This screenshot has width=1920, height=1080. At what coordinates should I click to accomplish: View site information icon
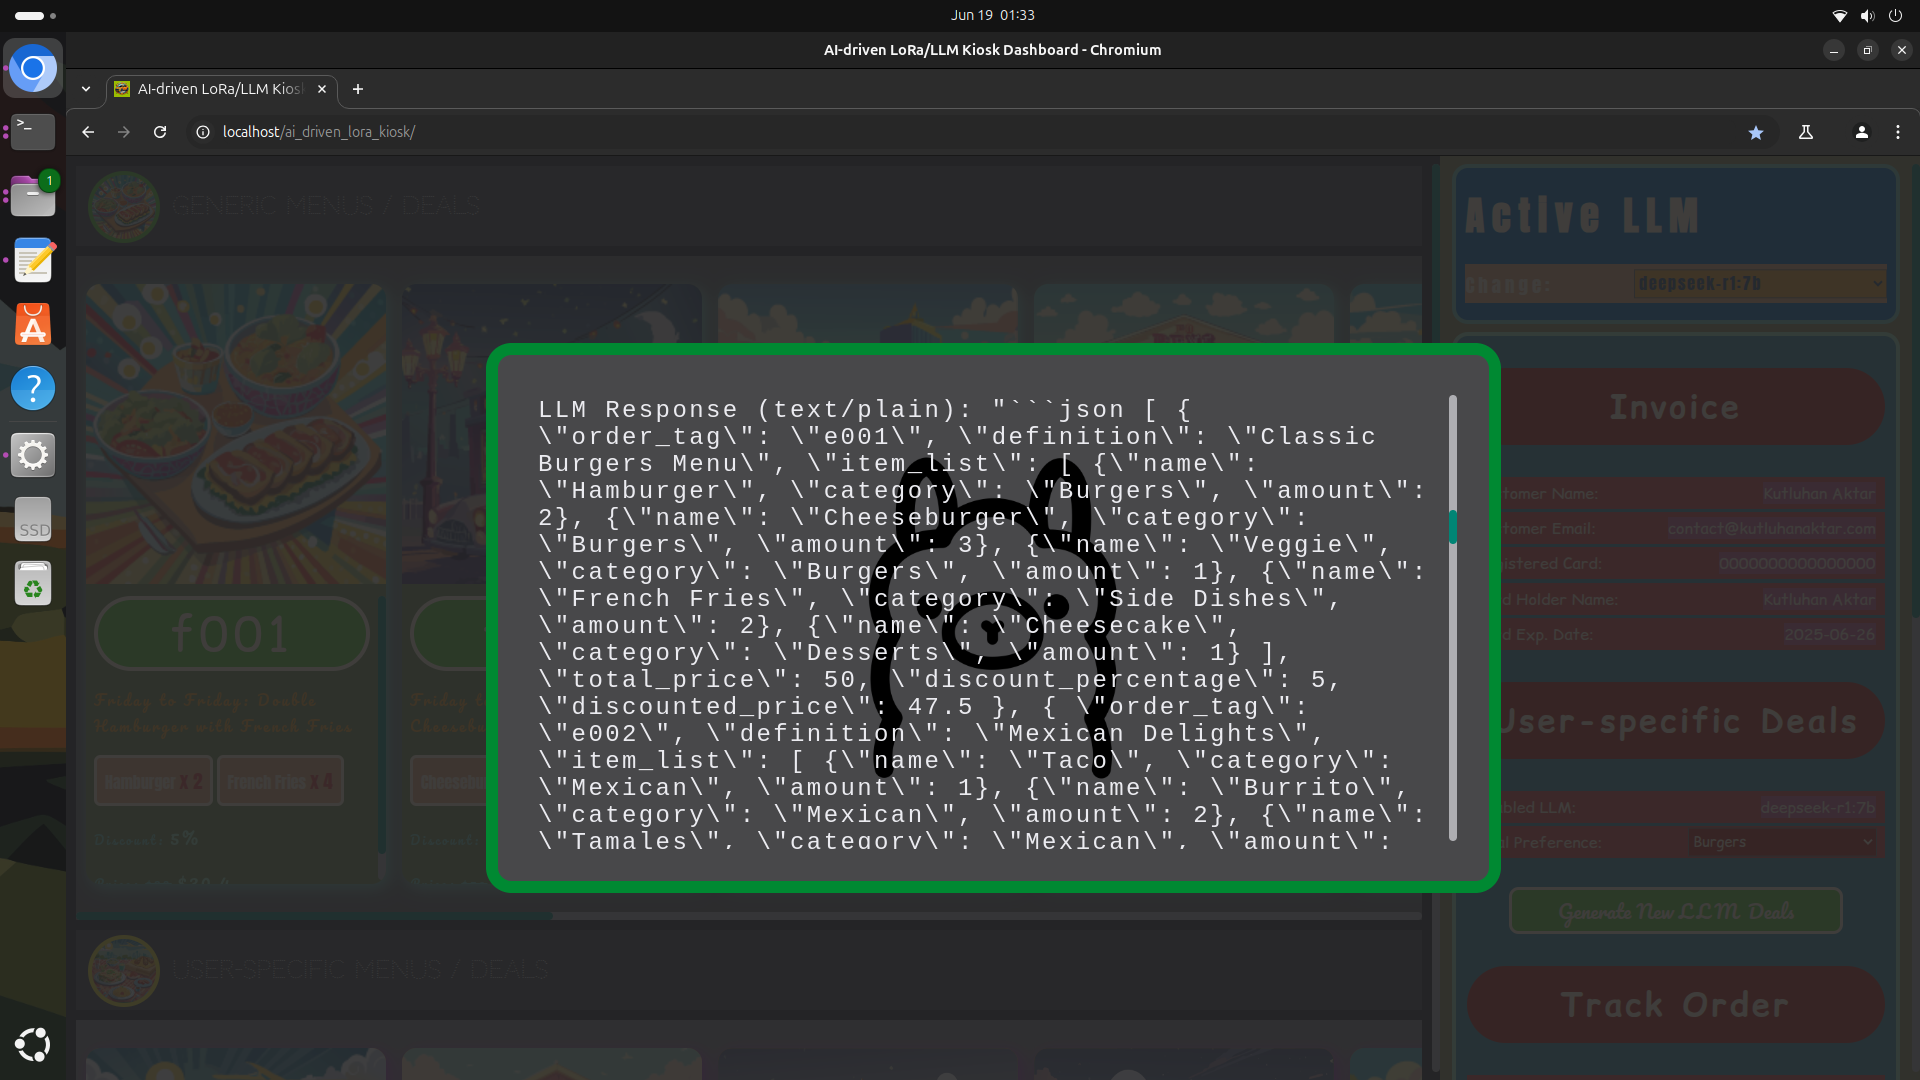click(x=203, y=132)
